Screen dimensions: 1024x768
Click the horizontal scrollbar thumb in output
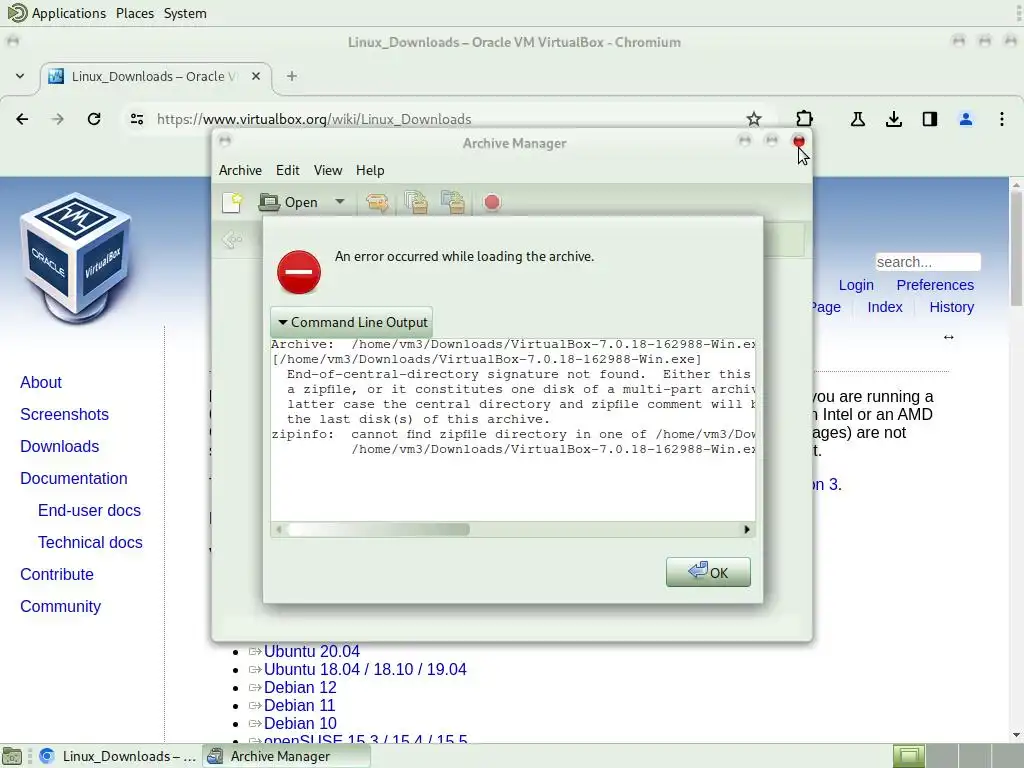tap(379, 530)
